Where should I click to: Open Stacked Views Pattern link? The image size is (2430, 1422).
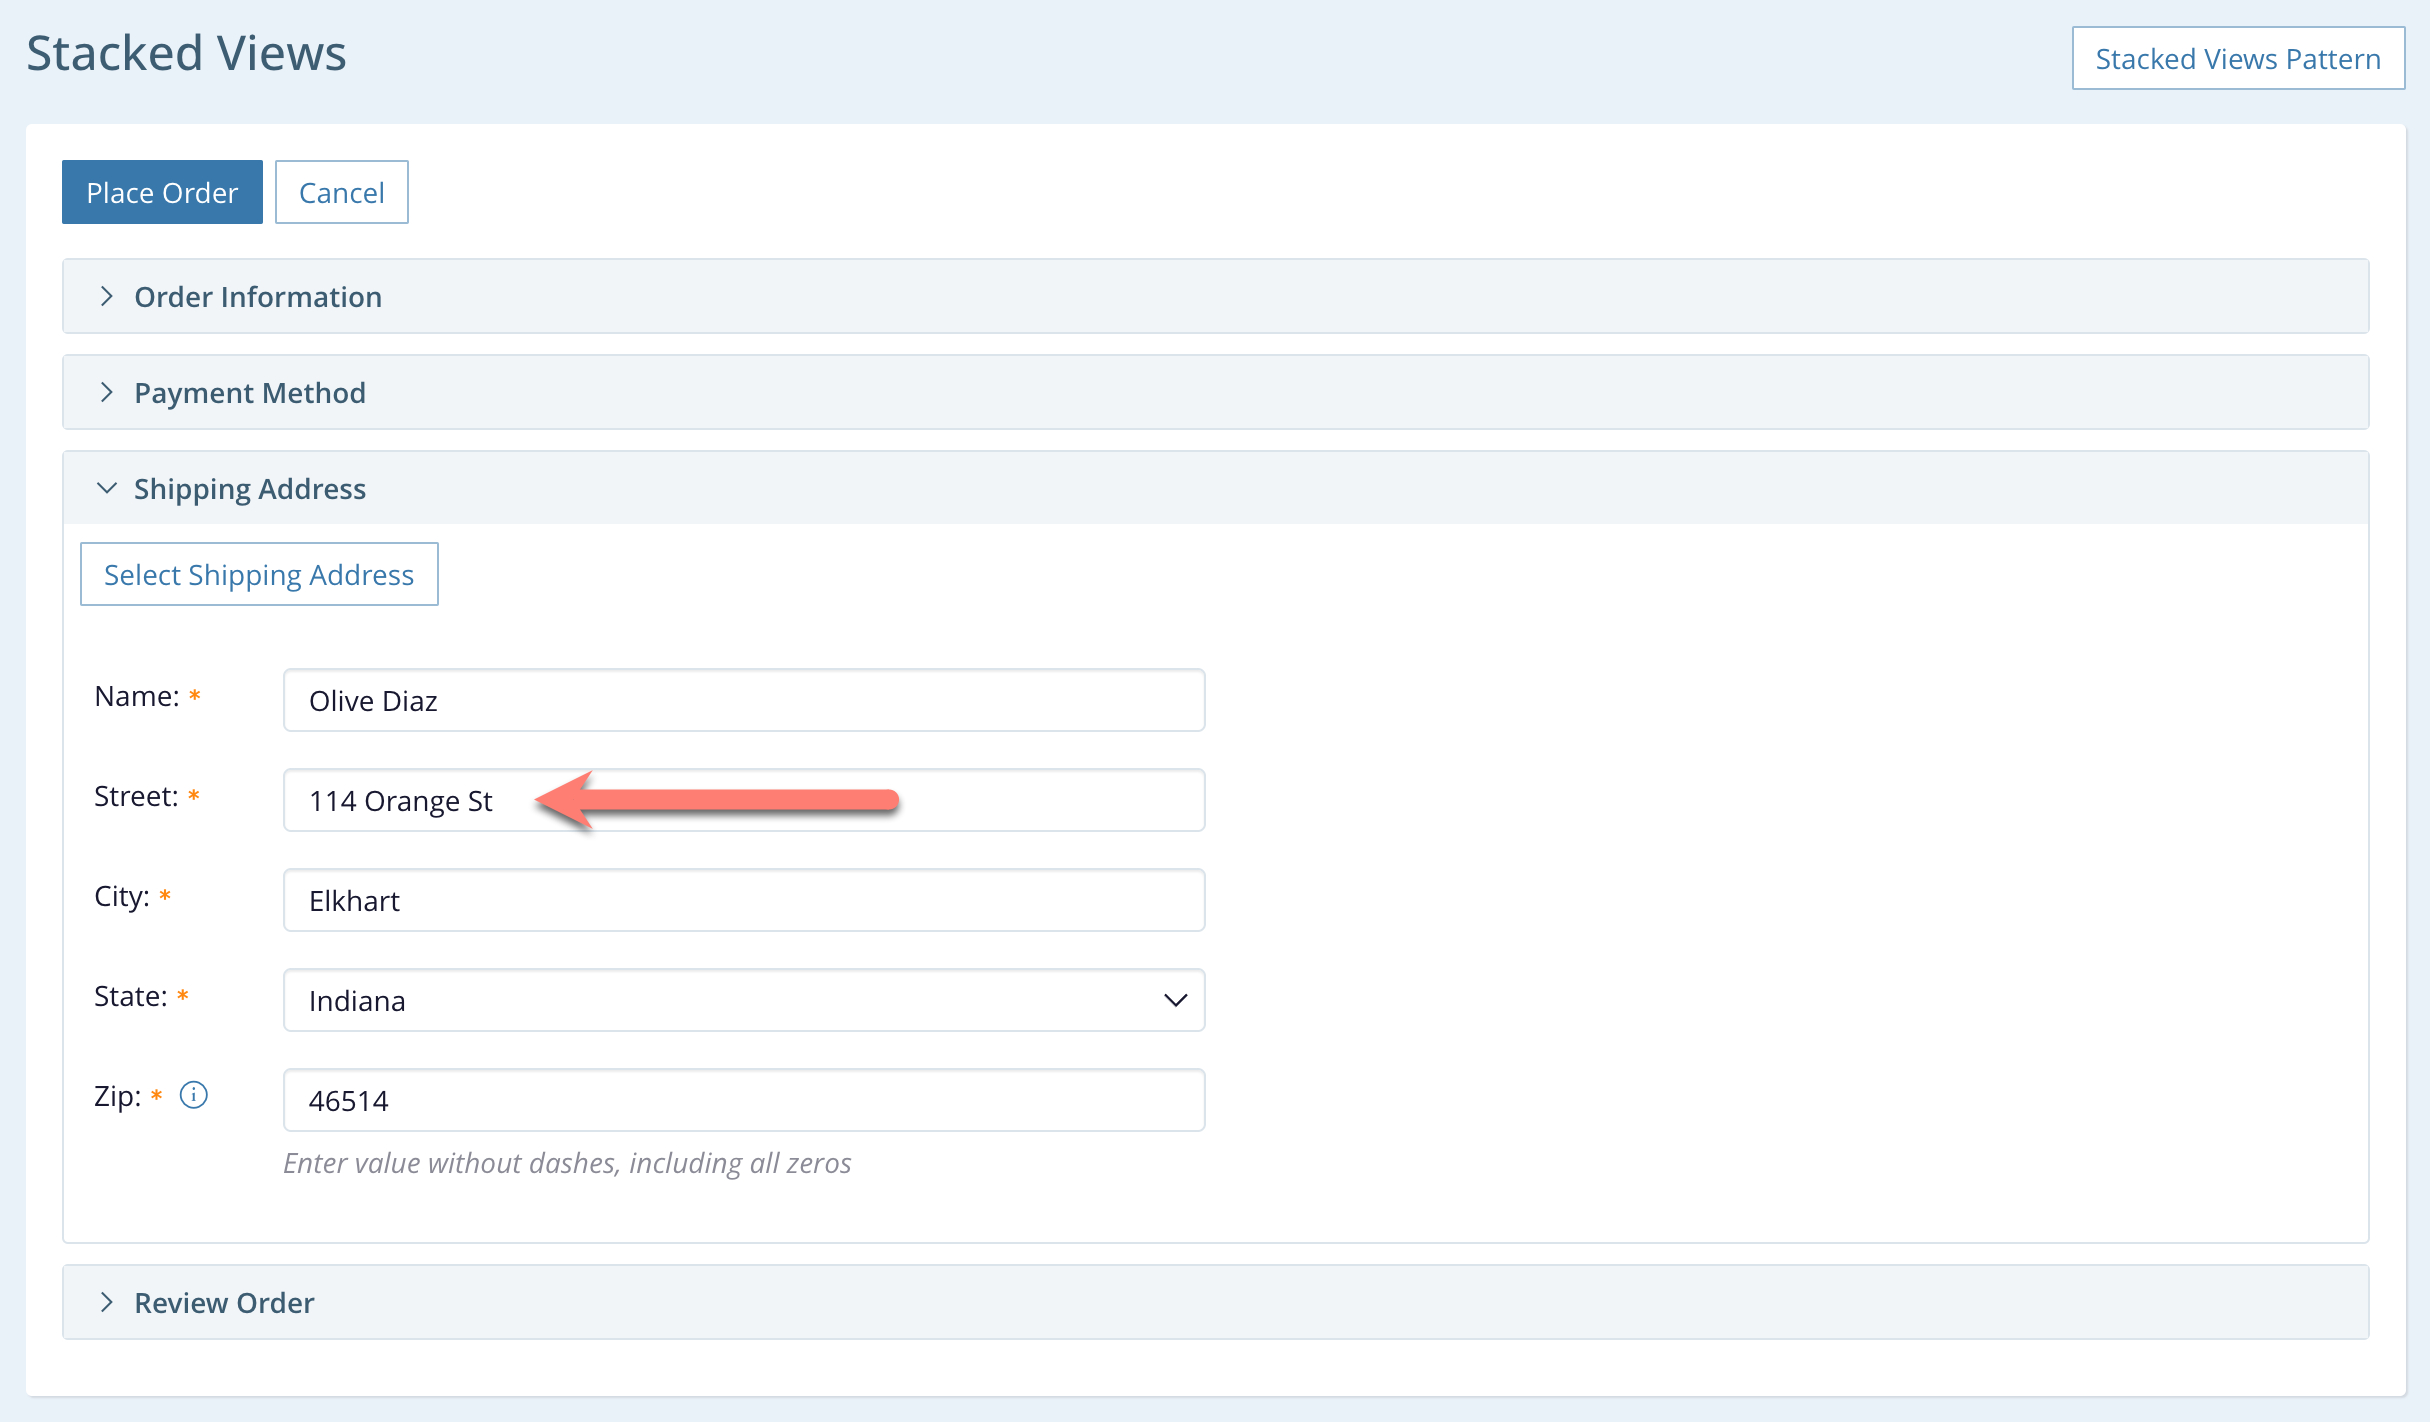tap(2237, 59)
